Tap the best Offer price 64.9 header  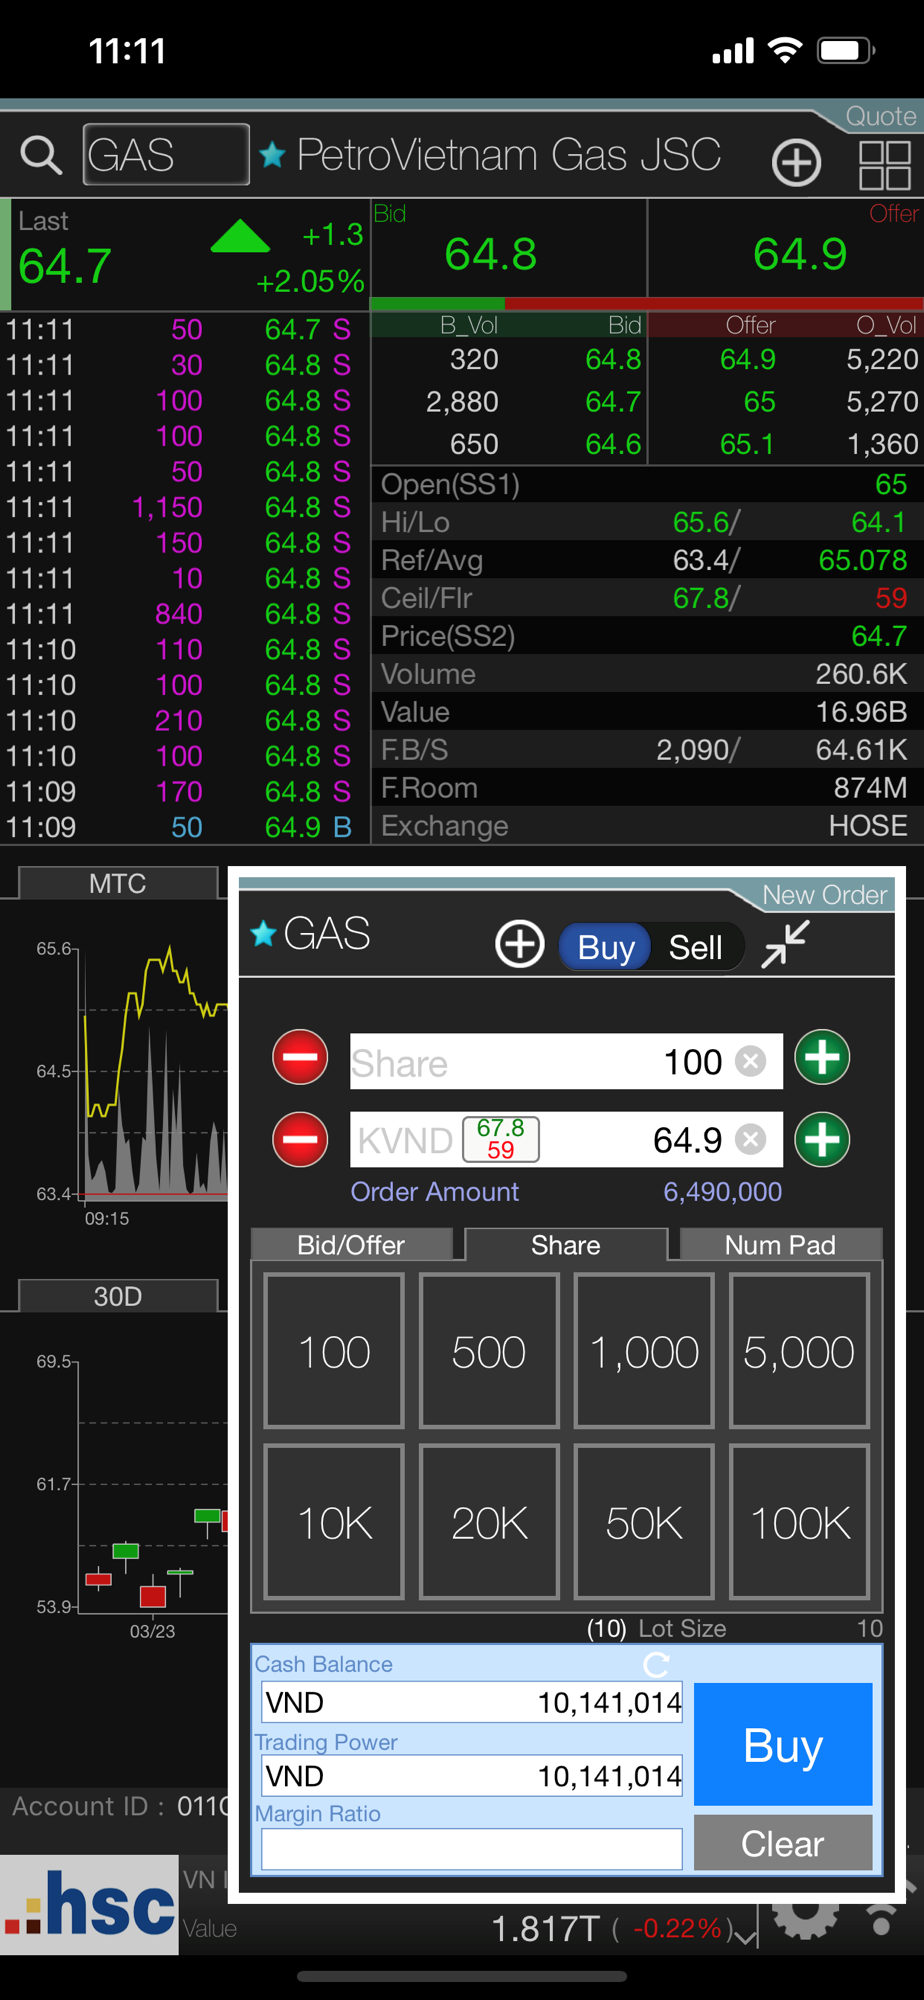(800, 254)
